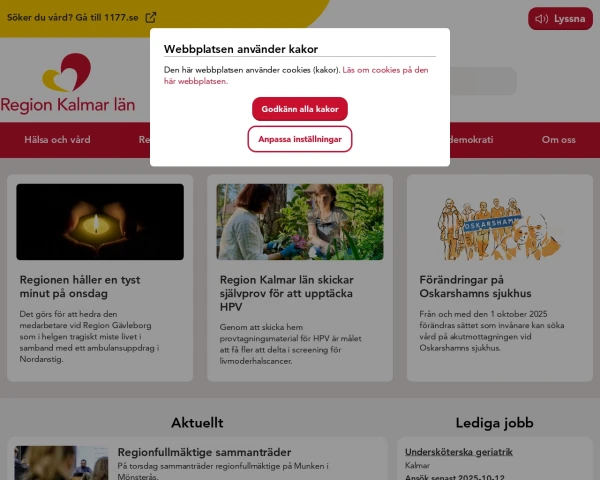Open article Regionen håller en tyst minut

click(x=80, y=286)
